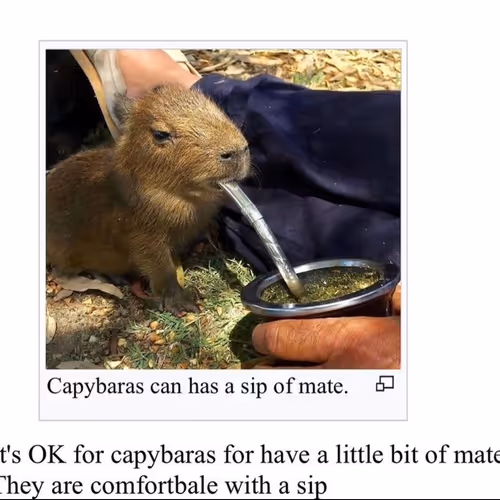This screenshot has width=500, height=500.
Task: Click the caption text 'Capybaras can has a sip of mate.'
Action: coord(197,386)
